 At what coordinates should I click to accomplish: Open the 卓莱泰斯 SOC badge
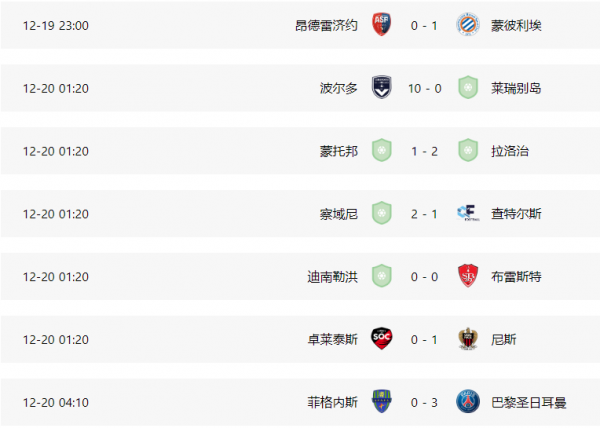click(381, 338)
